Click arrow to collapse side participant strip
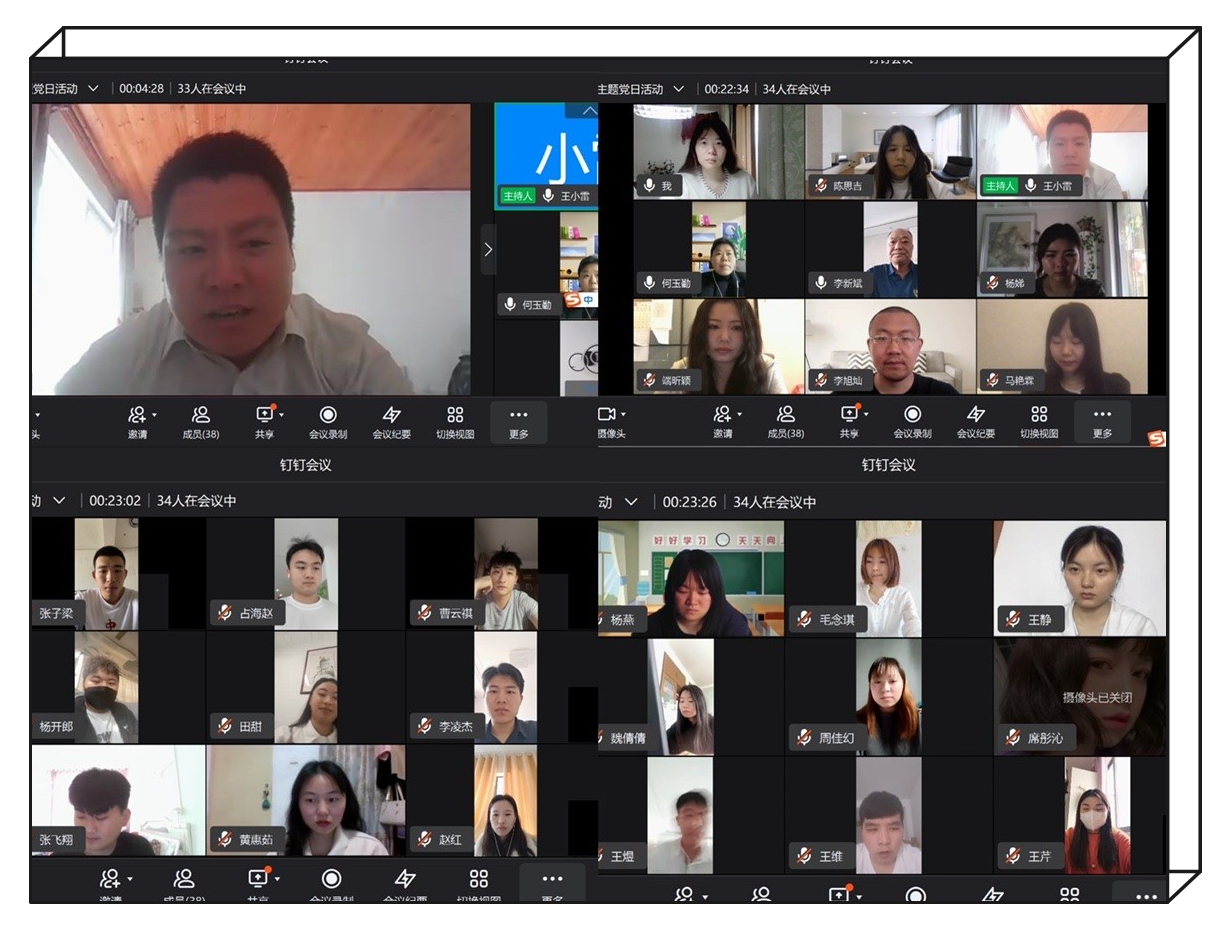The image size is (1230, 928). coord(488,249)
